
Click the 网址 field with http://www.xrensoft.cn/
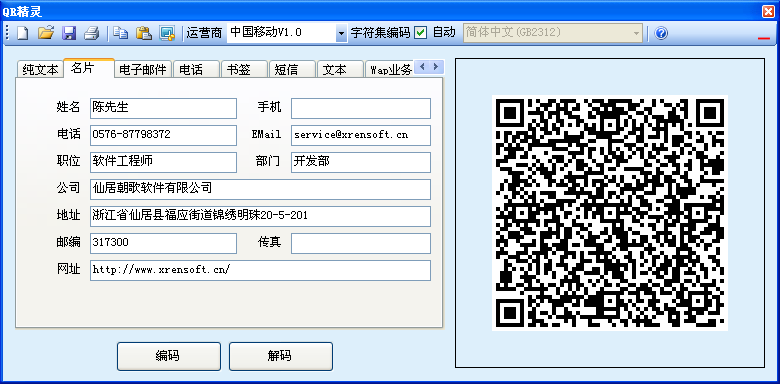(260, 270)
